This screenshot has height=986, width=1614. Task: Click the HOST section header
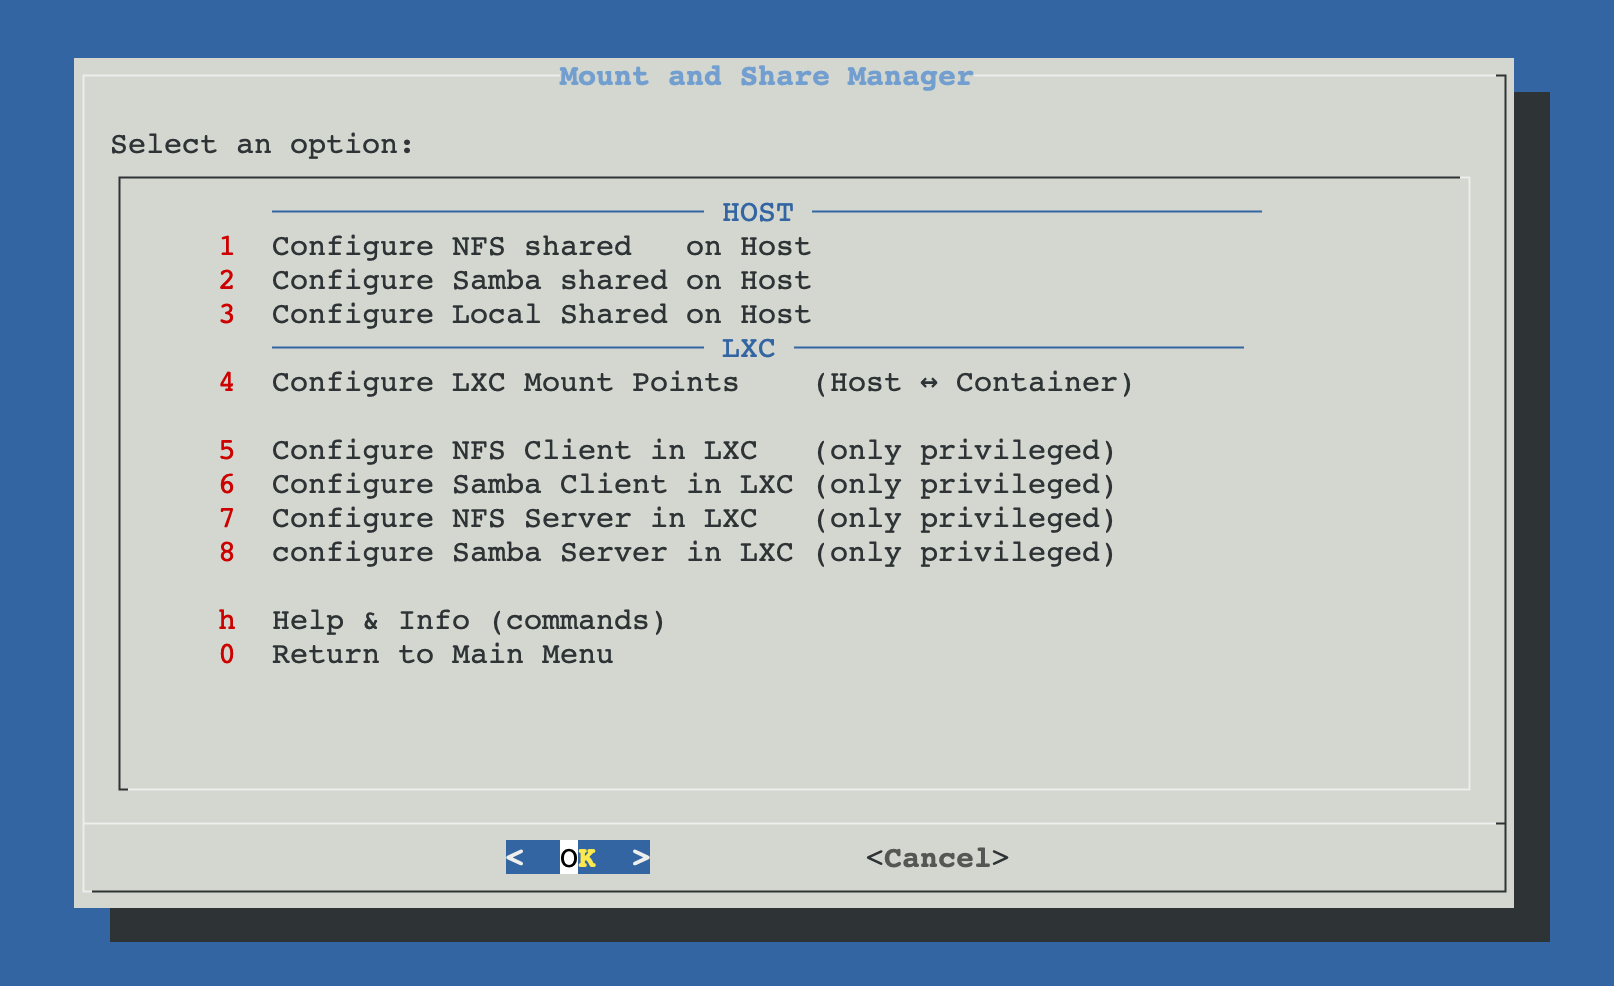coord(757,213)
